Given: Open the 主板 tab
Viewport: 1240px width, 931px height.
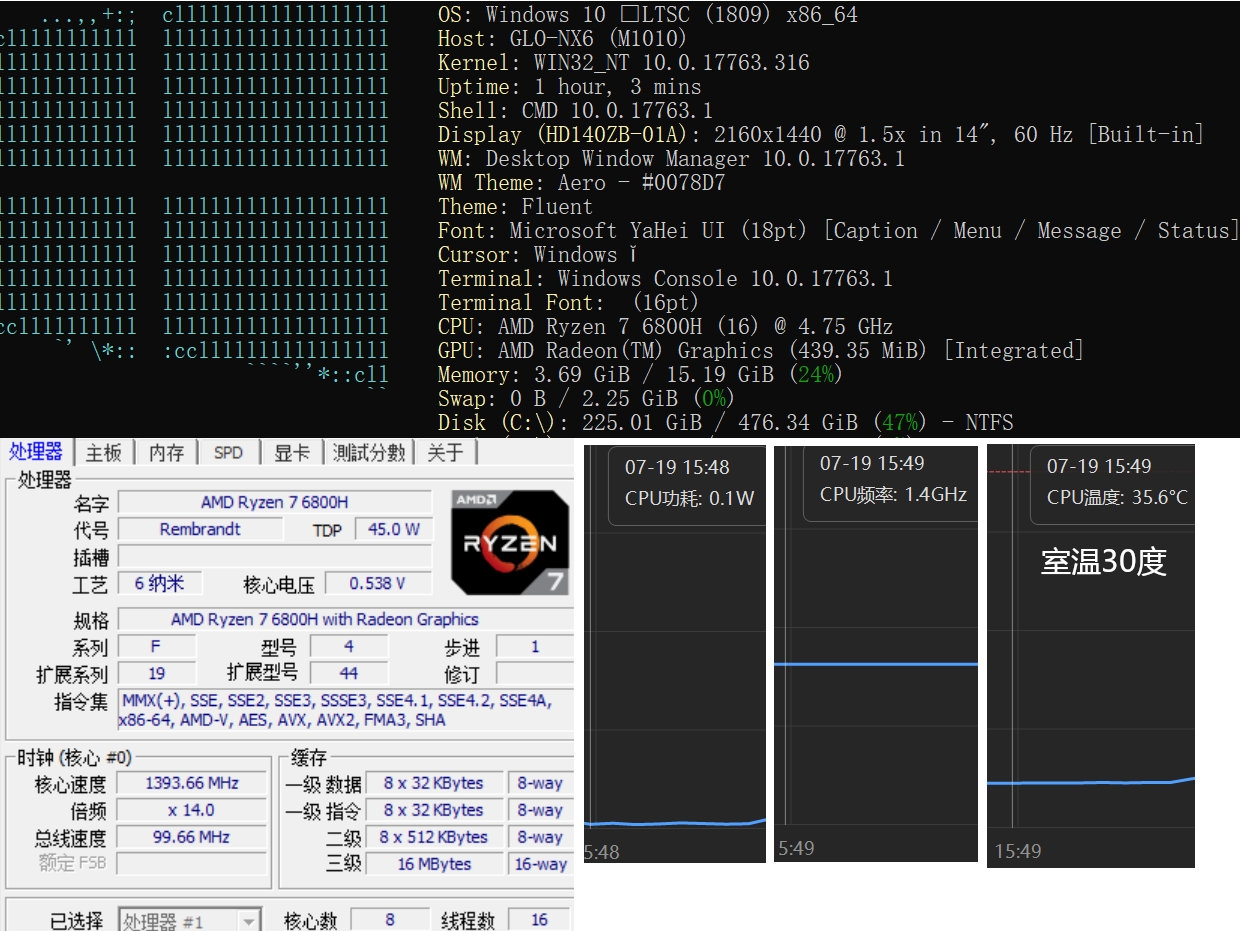Looking at the screenshot, I should tap(103, 453).
